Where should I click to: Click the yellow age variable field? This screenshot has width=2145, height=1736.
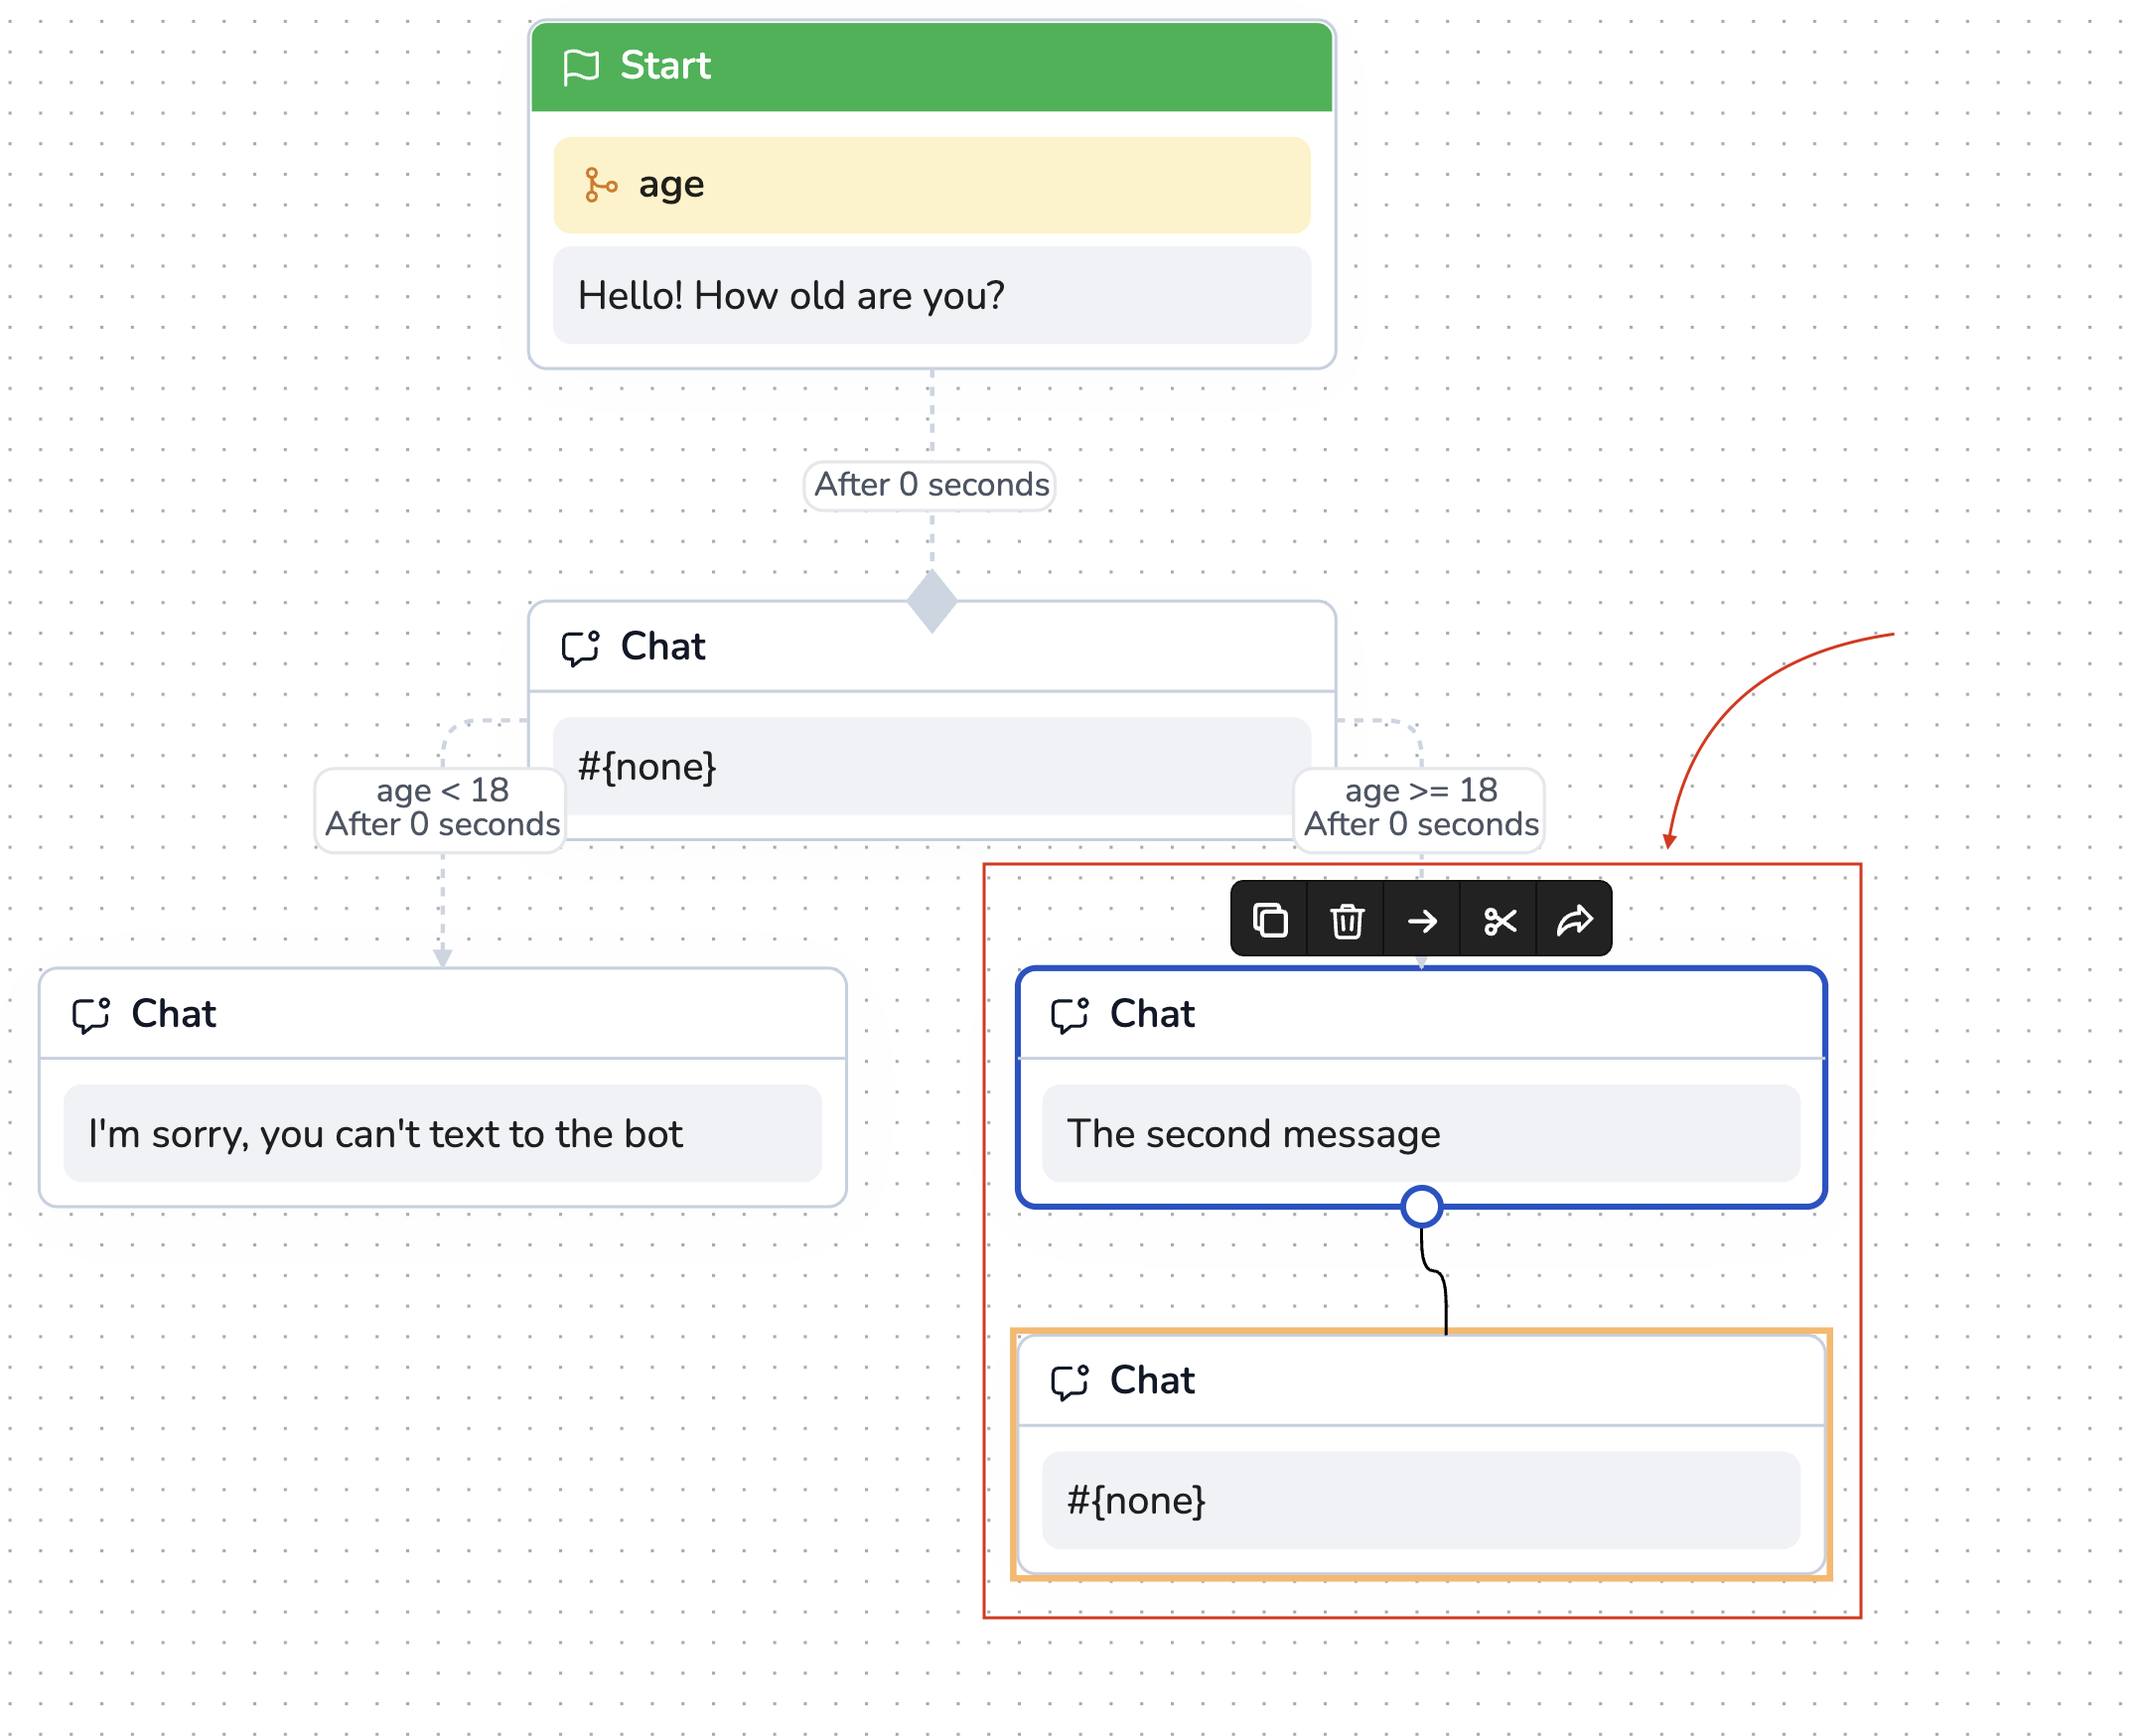931,185
